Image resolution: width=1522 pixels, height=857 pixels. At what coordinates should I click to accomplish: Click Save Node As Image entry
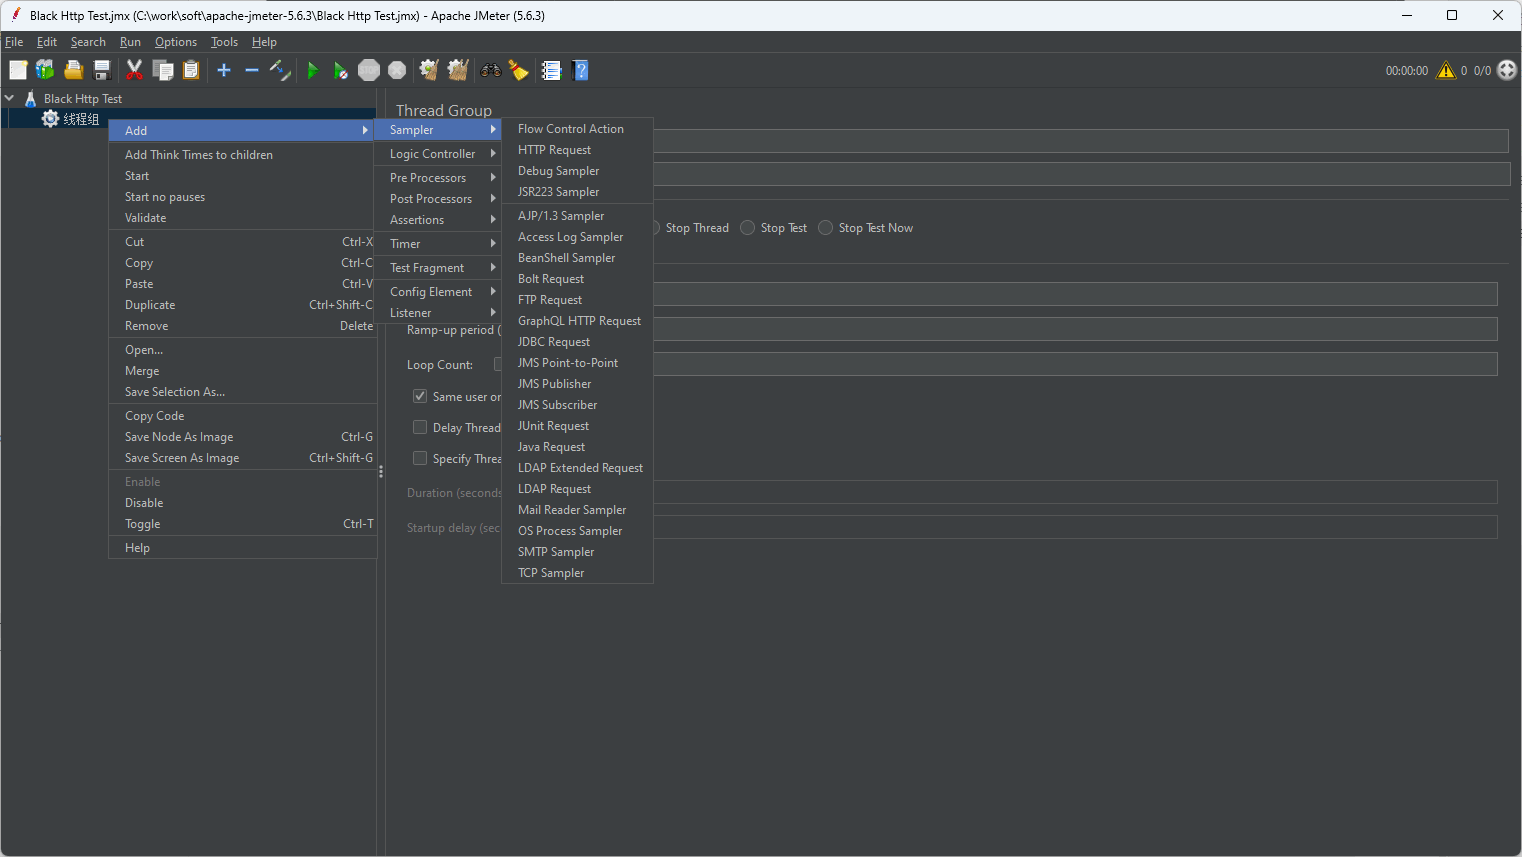tap(242, 437)
